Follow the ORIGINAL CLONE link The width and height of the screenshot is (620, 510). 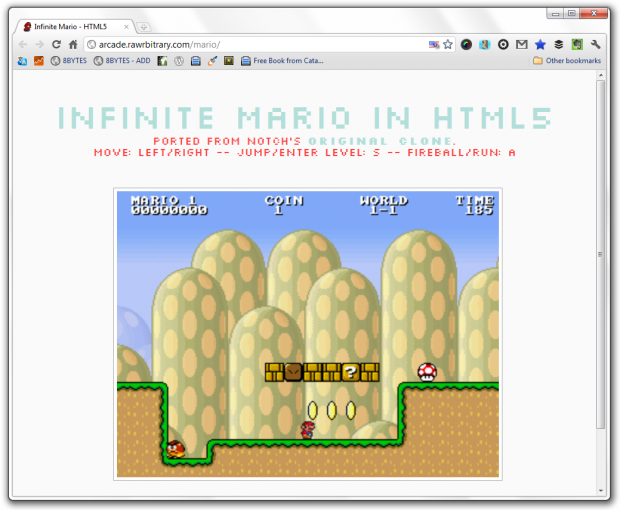(x=382, y=141)
